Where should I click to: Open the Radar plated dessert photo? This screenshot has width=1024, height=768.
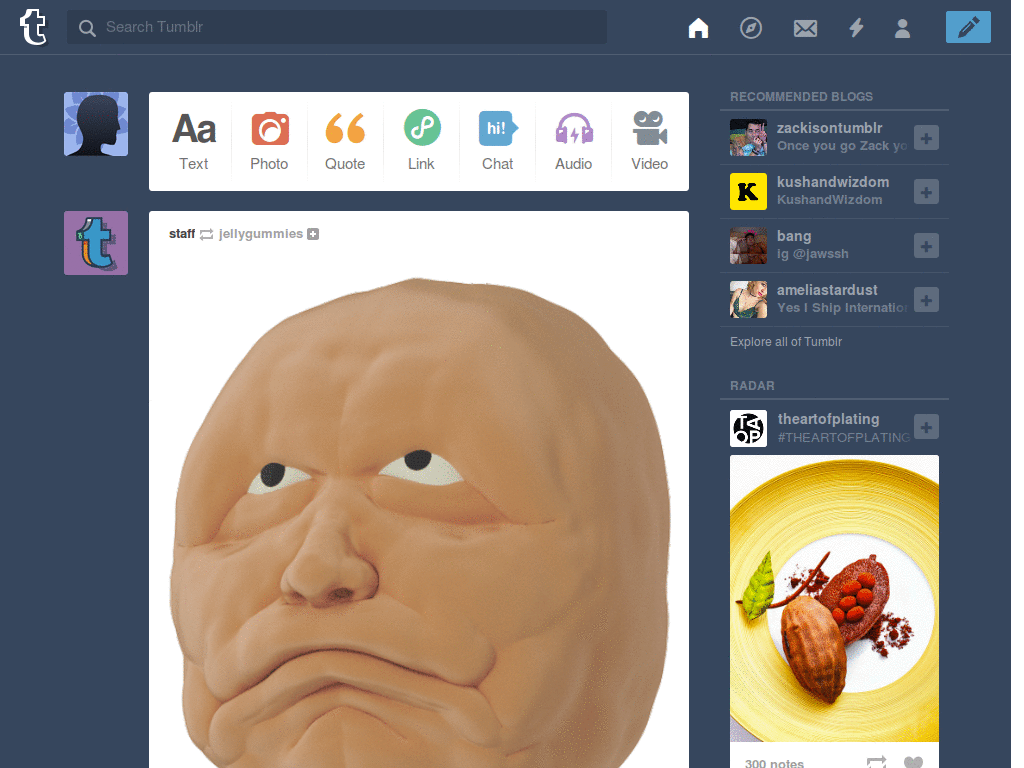point(834,598)
